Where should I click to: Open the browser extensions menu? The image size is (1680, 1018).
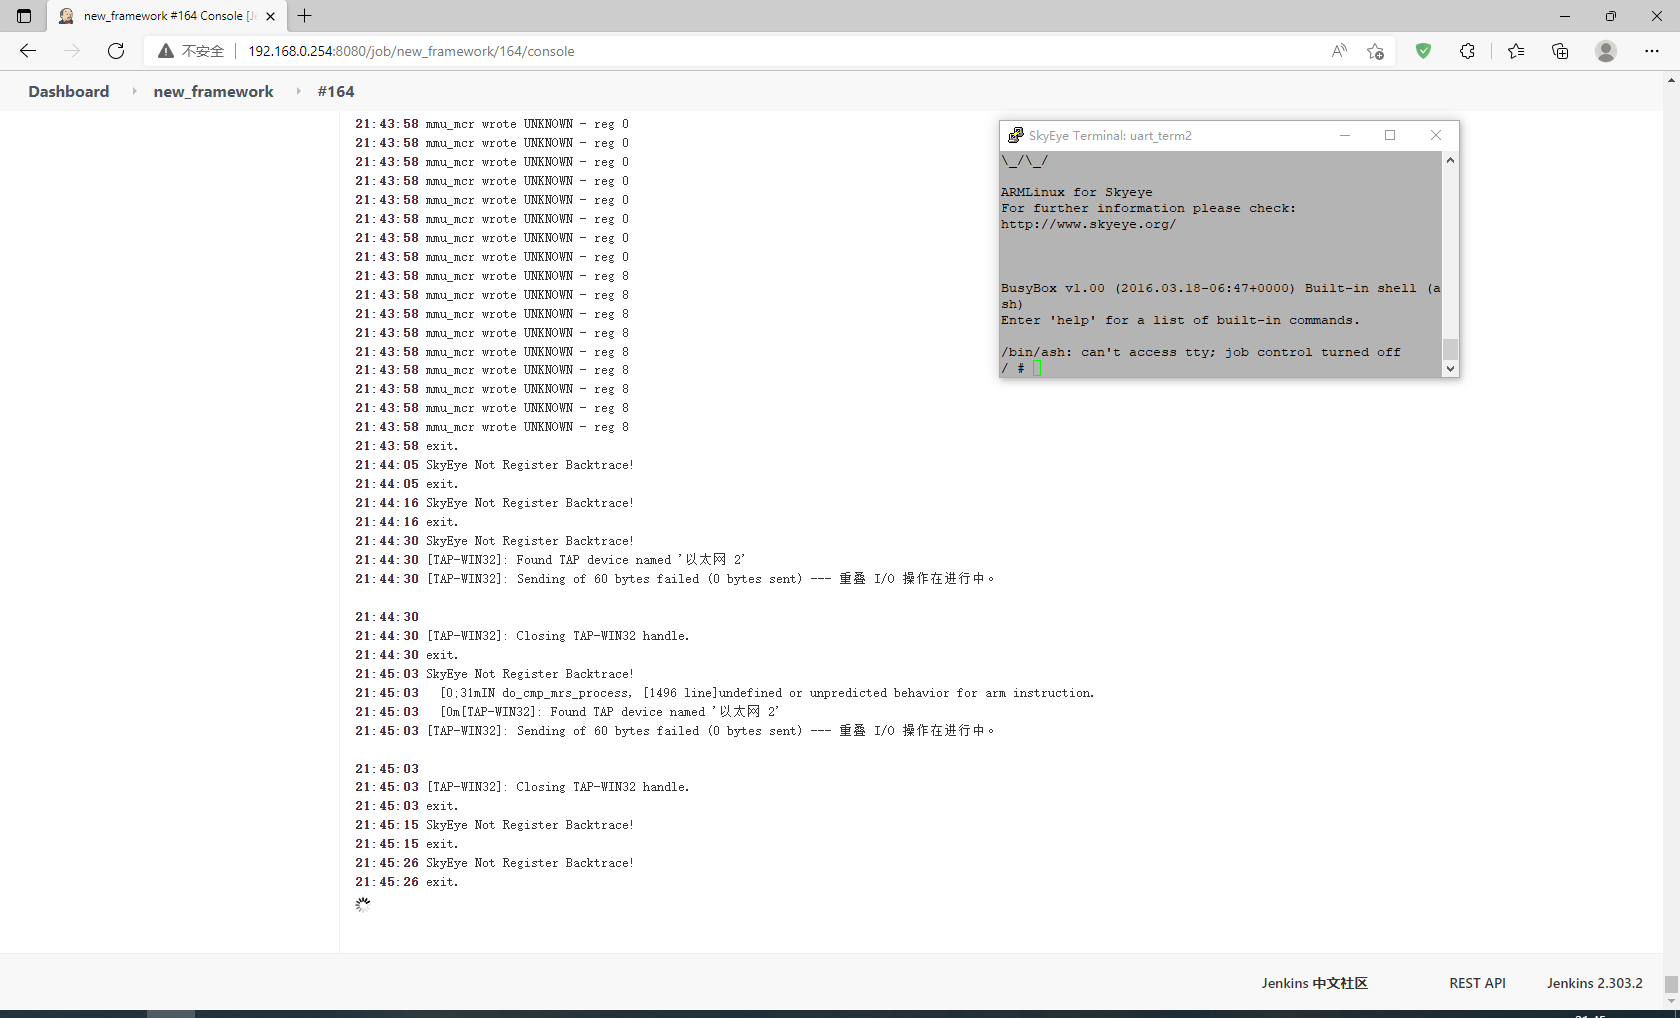pyautogui.click(x=1467, y=51)
